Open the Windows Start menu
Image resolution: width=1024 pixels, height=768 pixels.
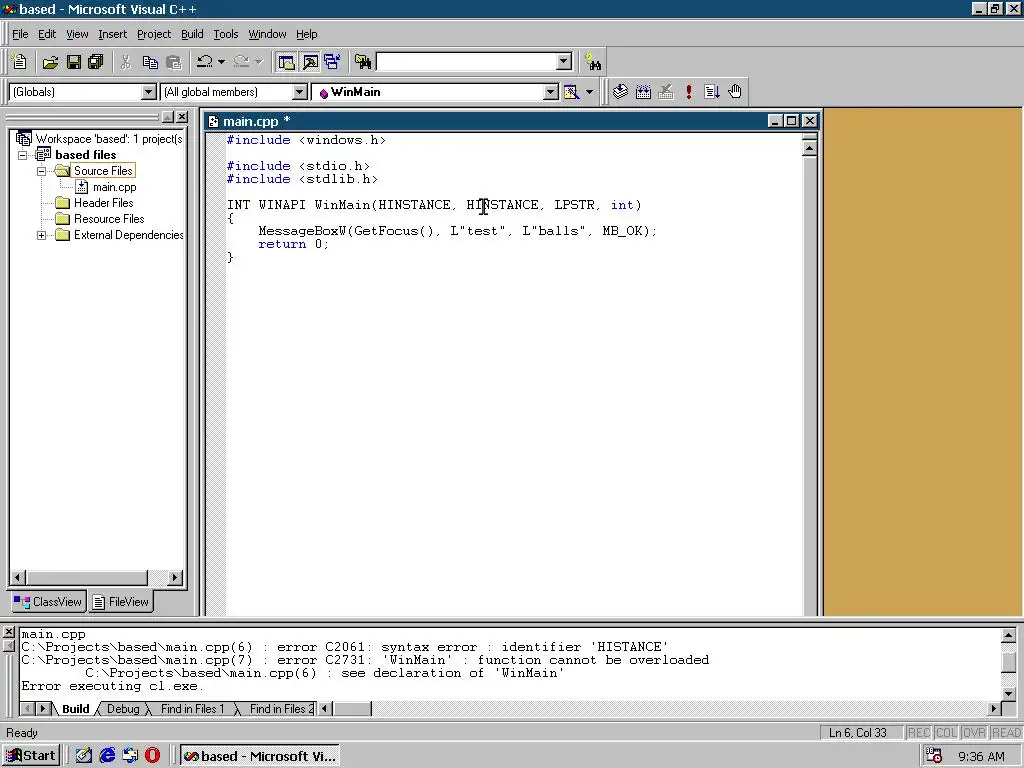(x=31, y=756)
